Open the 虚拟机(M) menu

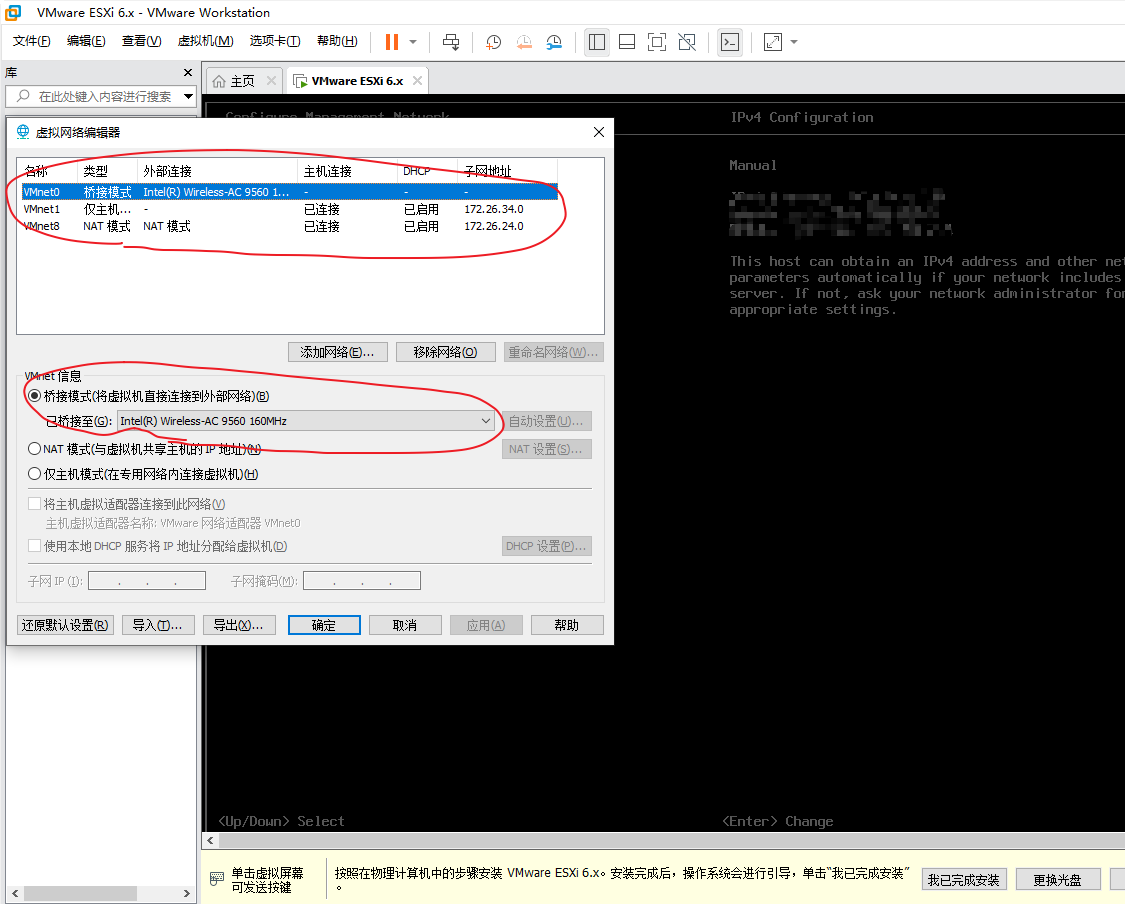point(206,41)
